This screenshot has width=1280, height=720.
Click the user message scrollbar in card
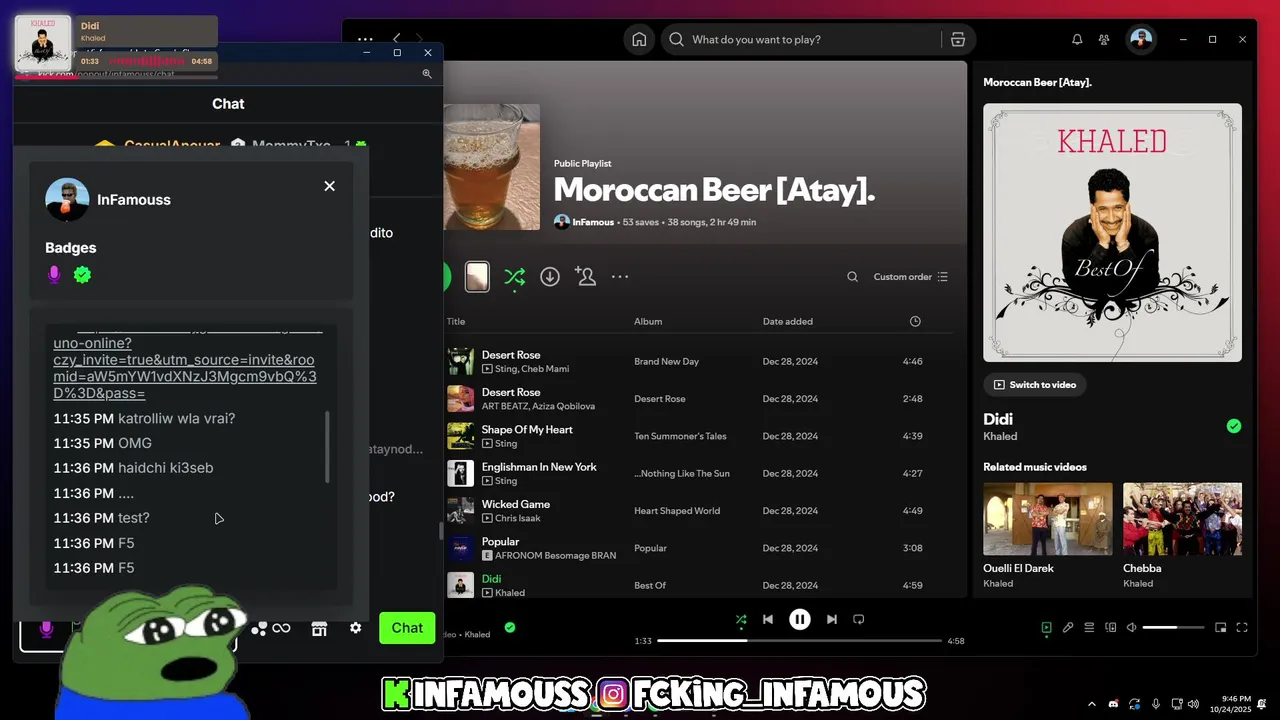click(x=328, y=447)
